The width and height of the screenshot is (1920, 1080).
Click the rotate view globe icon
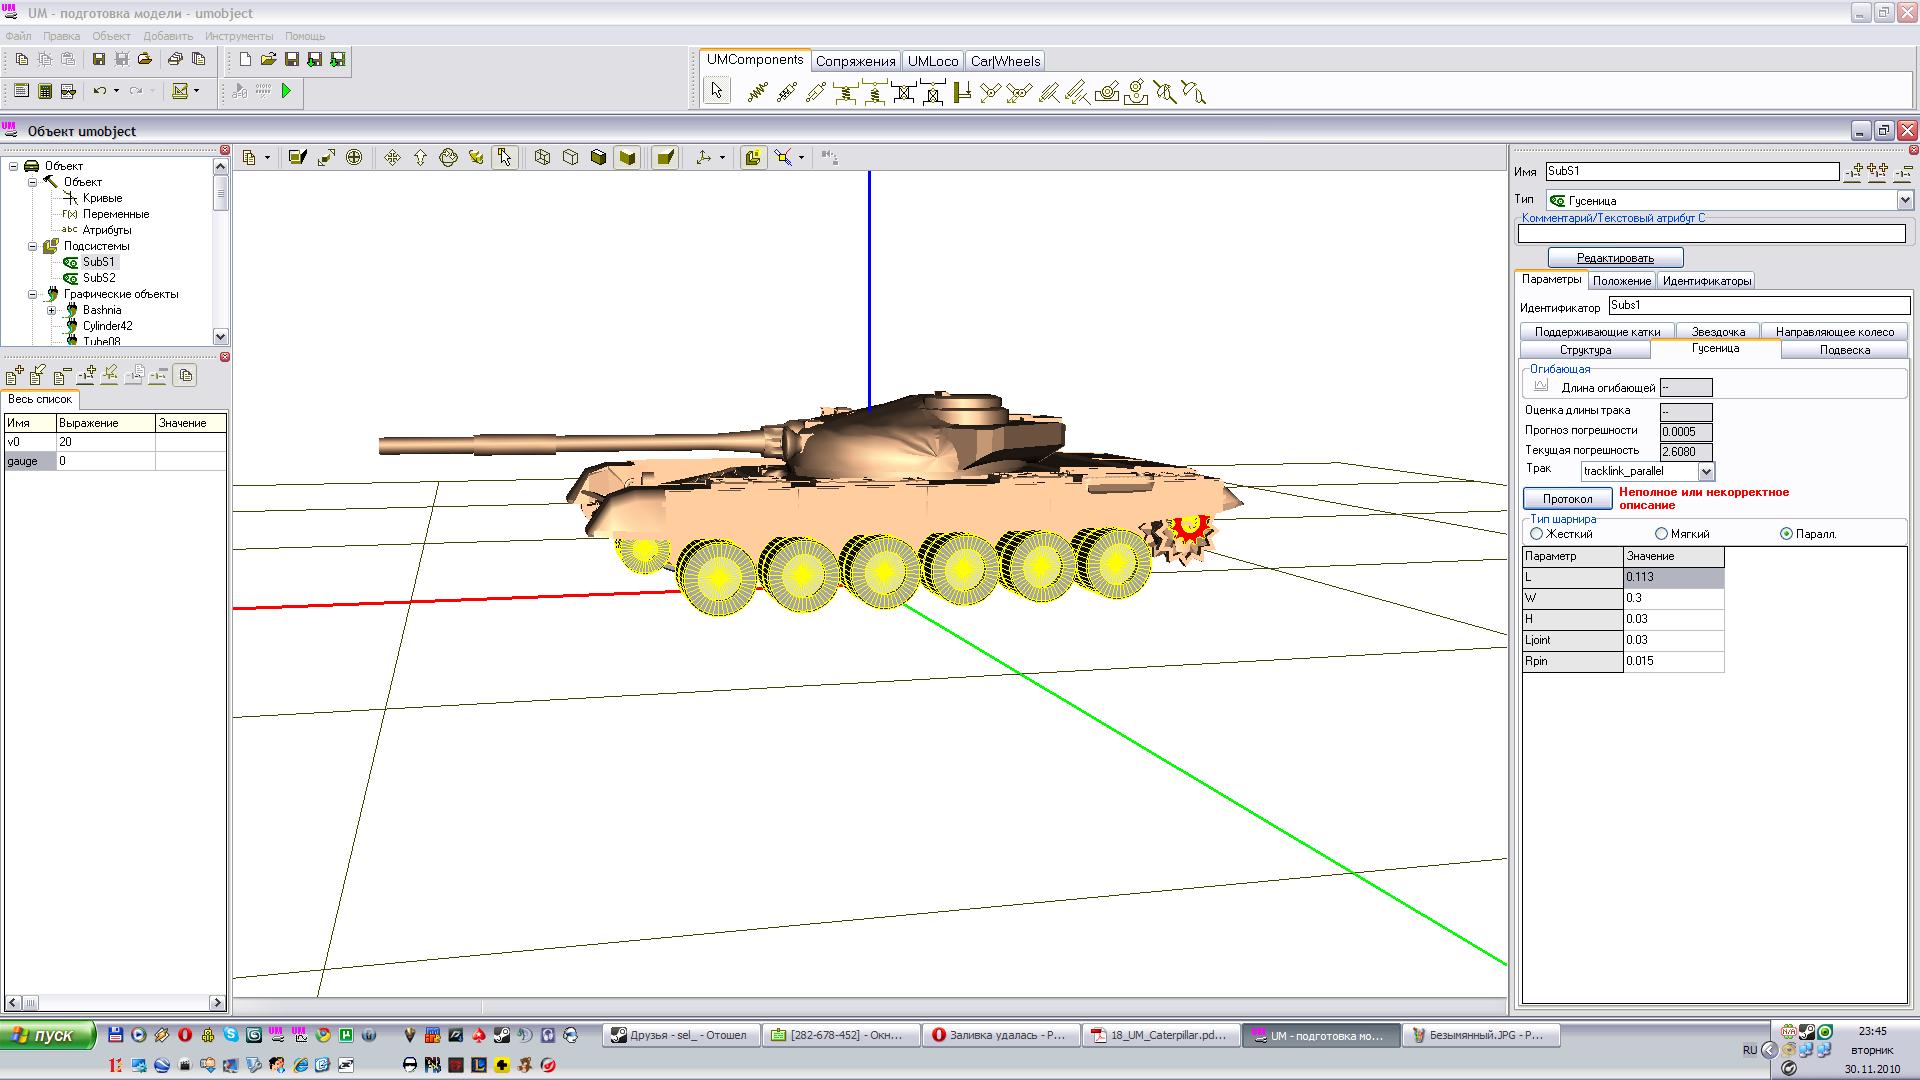pos(448,158)
